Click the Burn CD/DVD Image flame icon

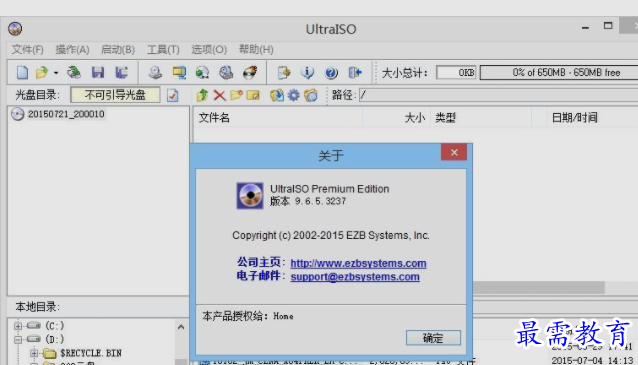click(250, 73)
